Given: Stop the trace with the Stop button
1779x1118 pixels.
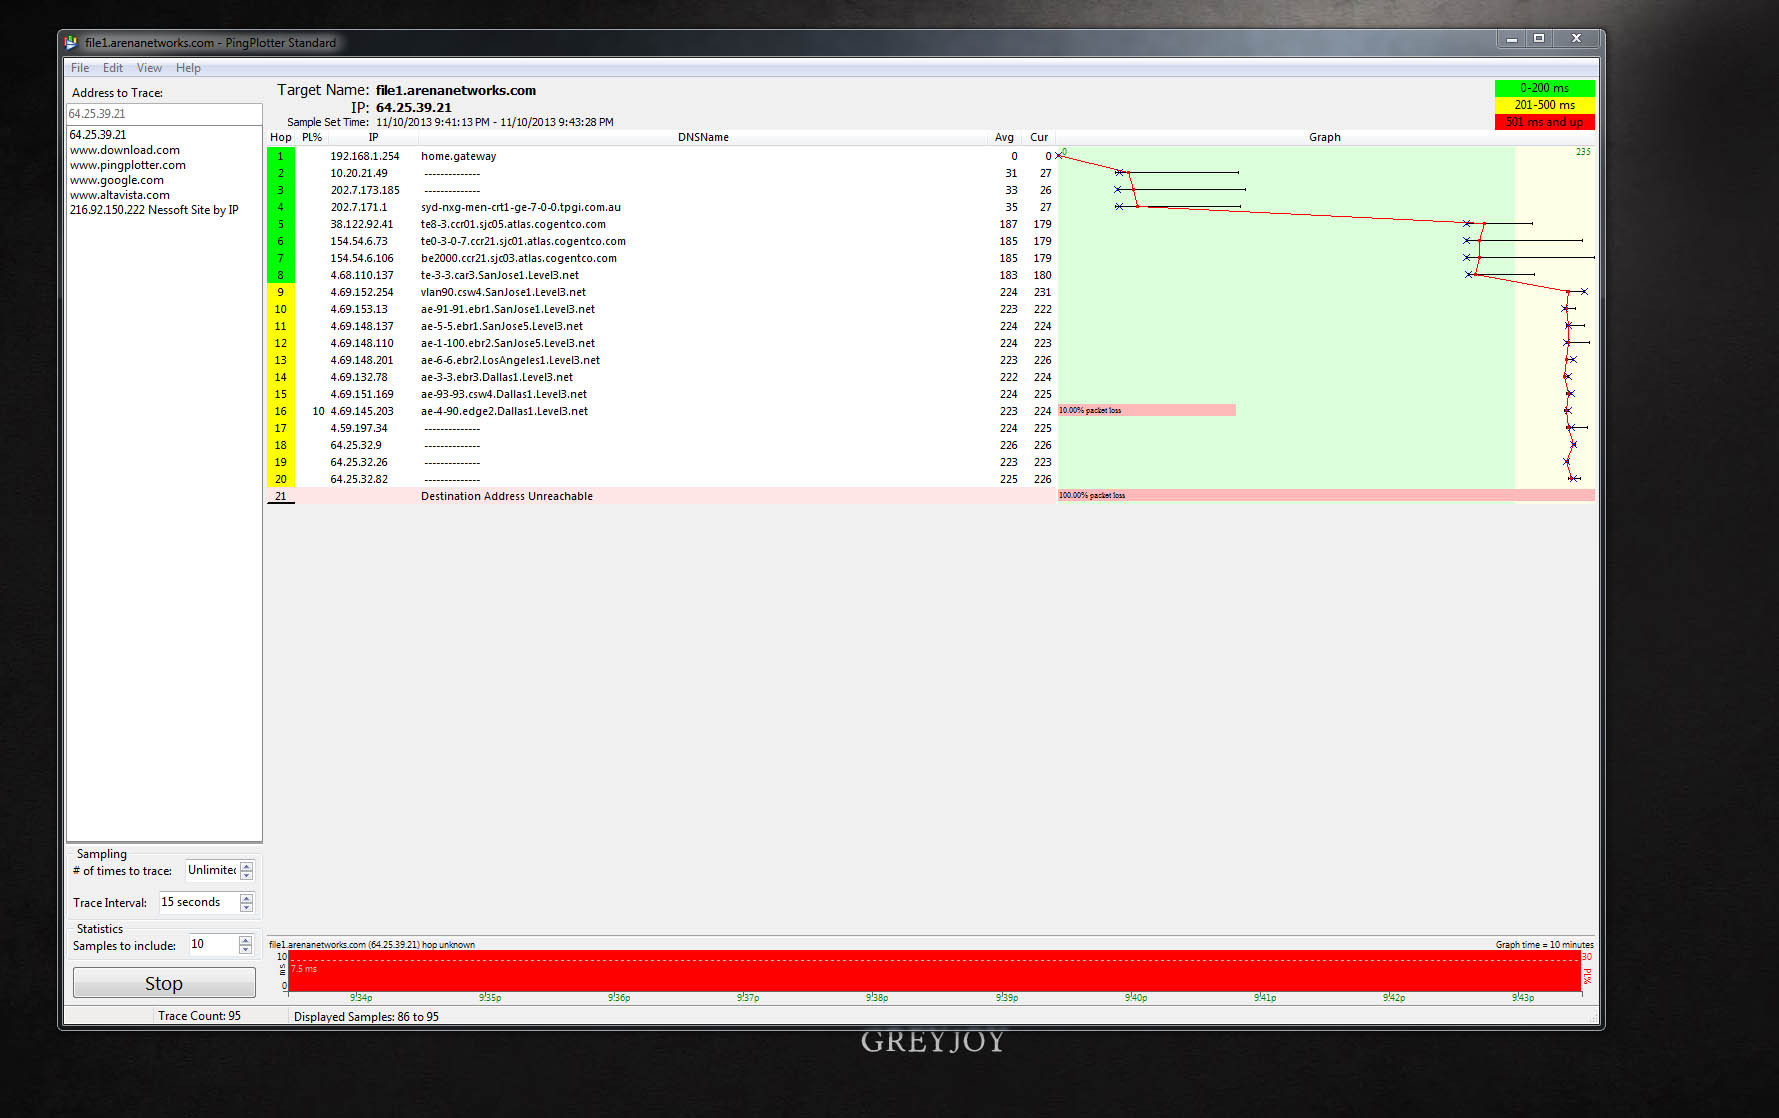Looking at the screenshot, I should (x=164, y=983).
